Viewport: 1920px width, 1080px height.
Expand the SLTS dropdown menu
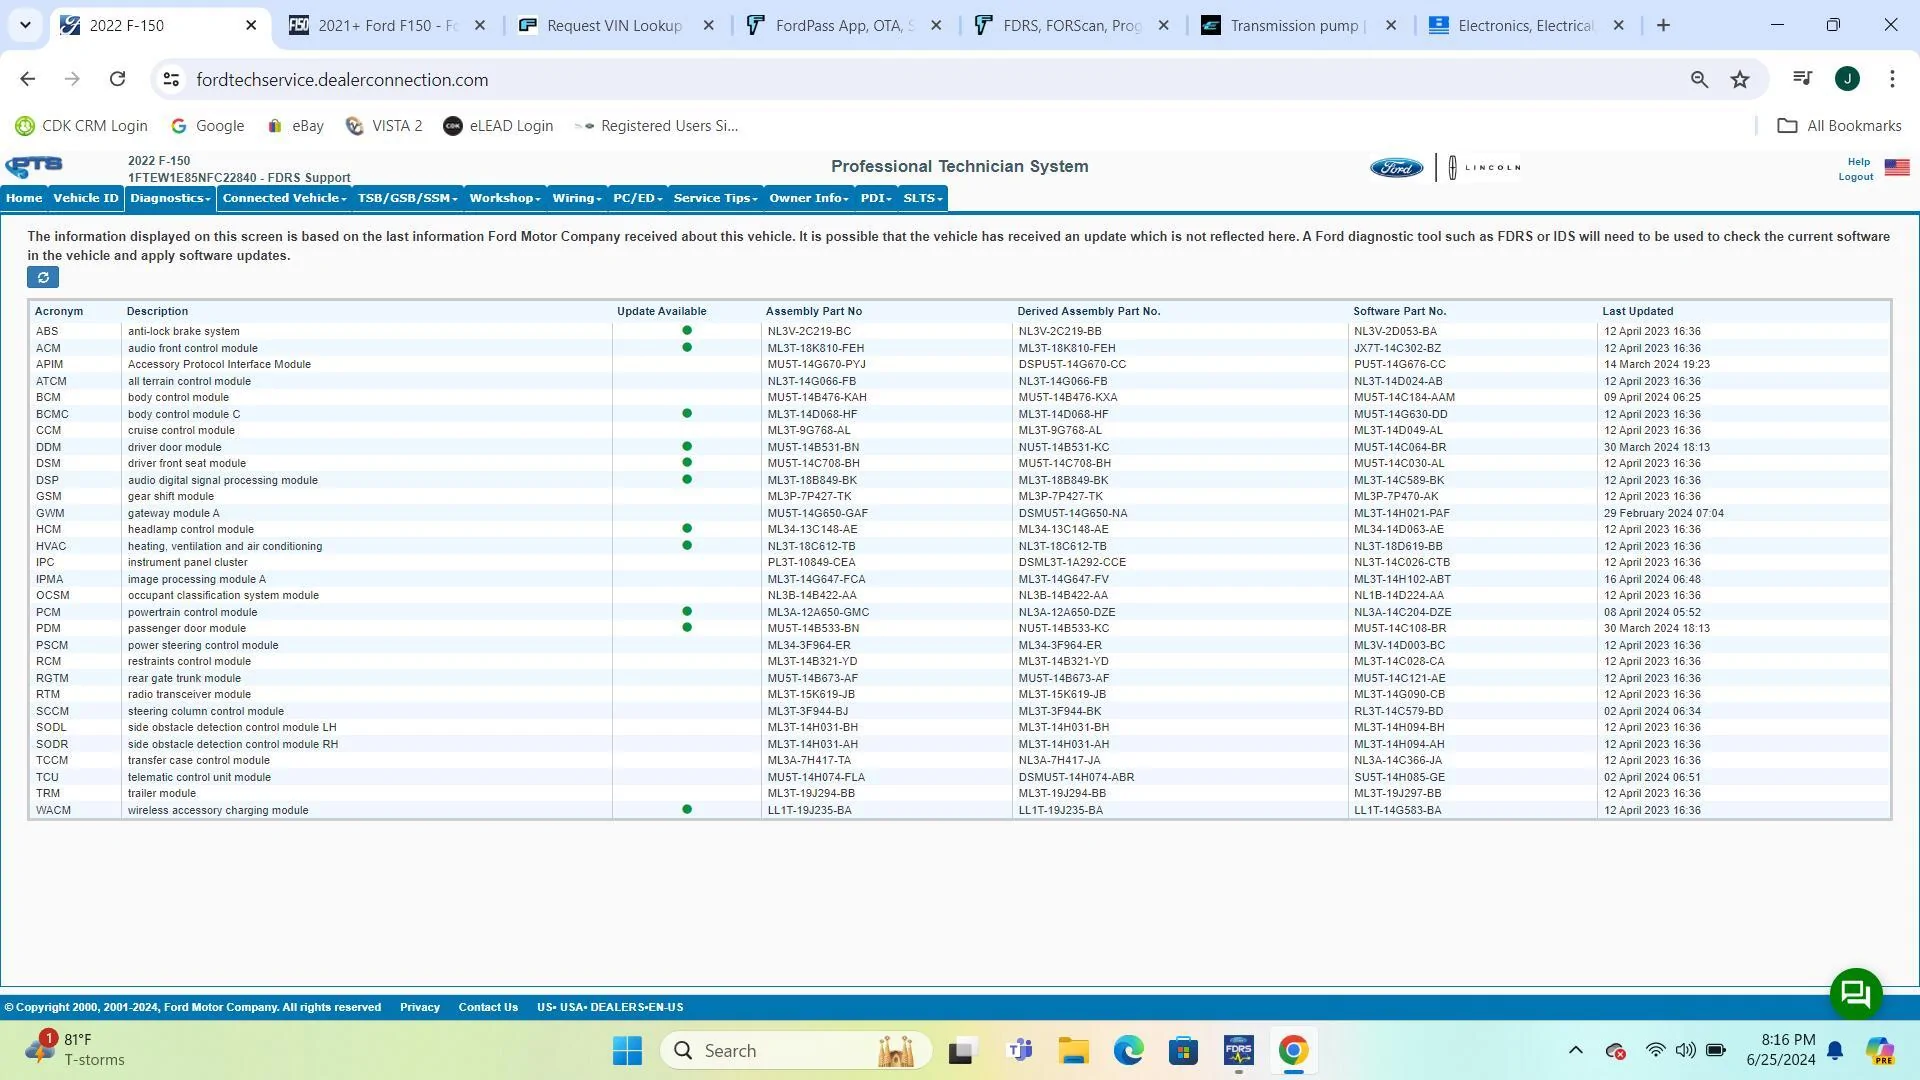tap(922, 198)
